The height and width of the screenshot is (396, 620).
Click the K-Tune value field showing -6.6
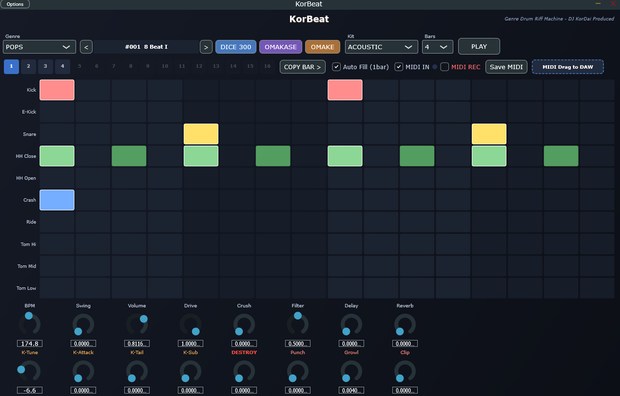click(30, 390)
